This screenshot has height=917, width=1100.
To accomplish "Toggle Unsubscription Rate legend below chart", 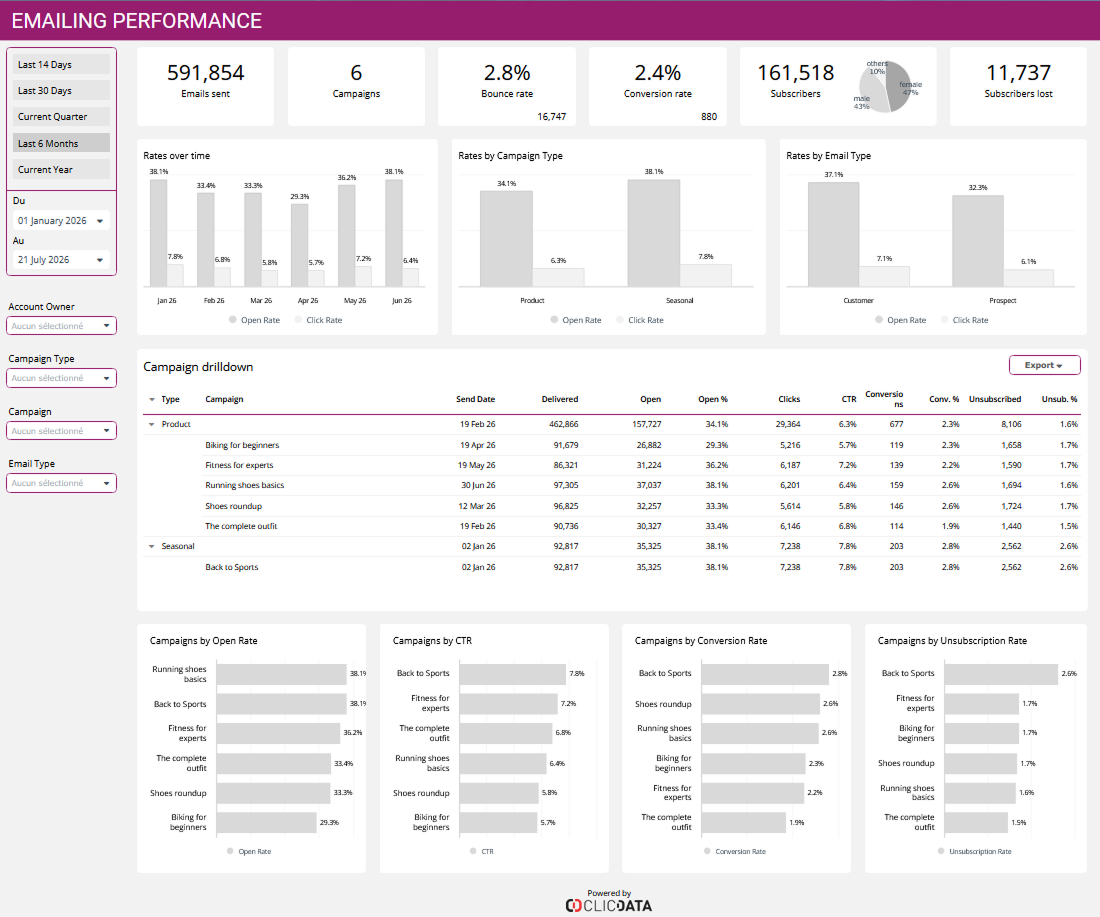I will [x=974, y=851].
